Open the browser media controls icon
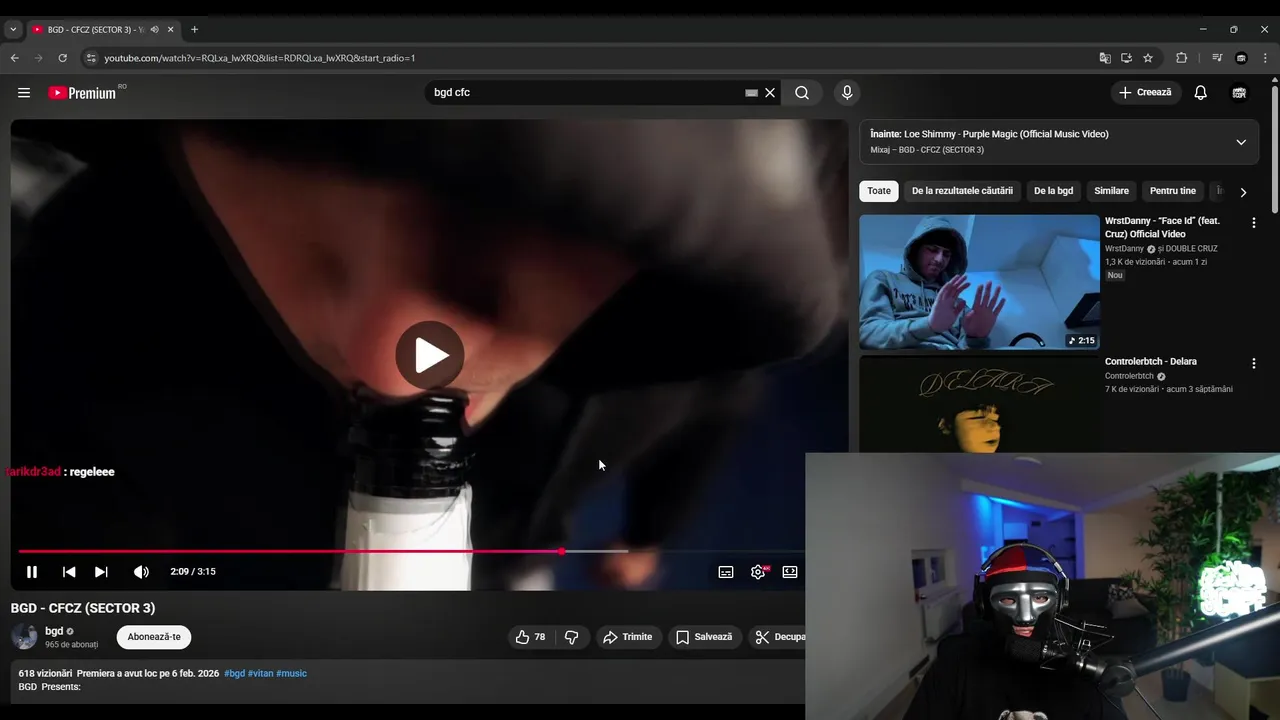The height and width of the screenshot is (720, 1280). (x=1217, y=58)
